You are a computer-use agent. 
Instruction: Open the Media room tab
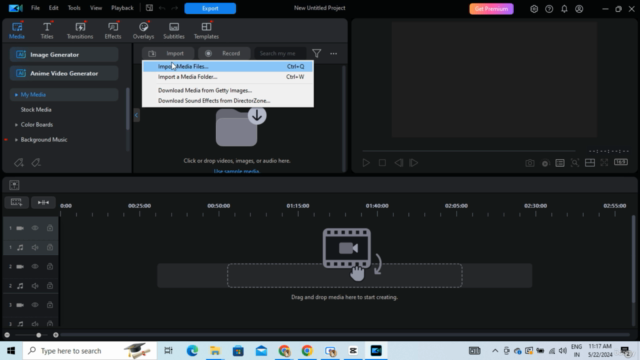pyautogui.click(x=17, y=31)
